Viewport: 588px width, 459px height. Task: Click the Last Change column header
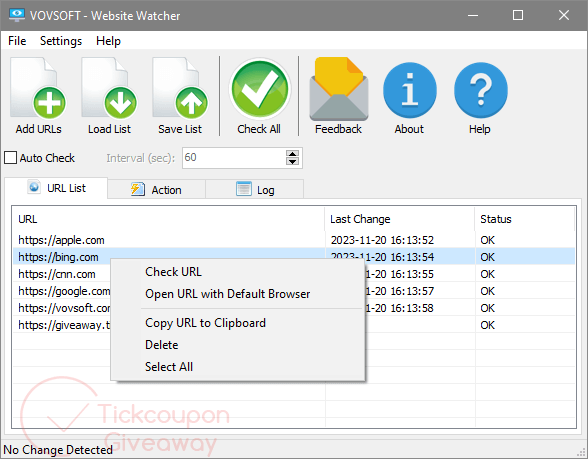click(x=400, y=219)
